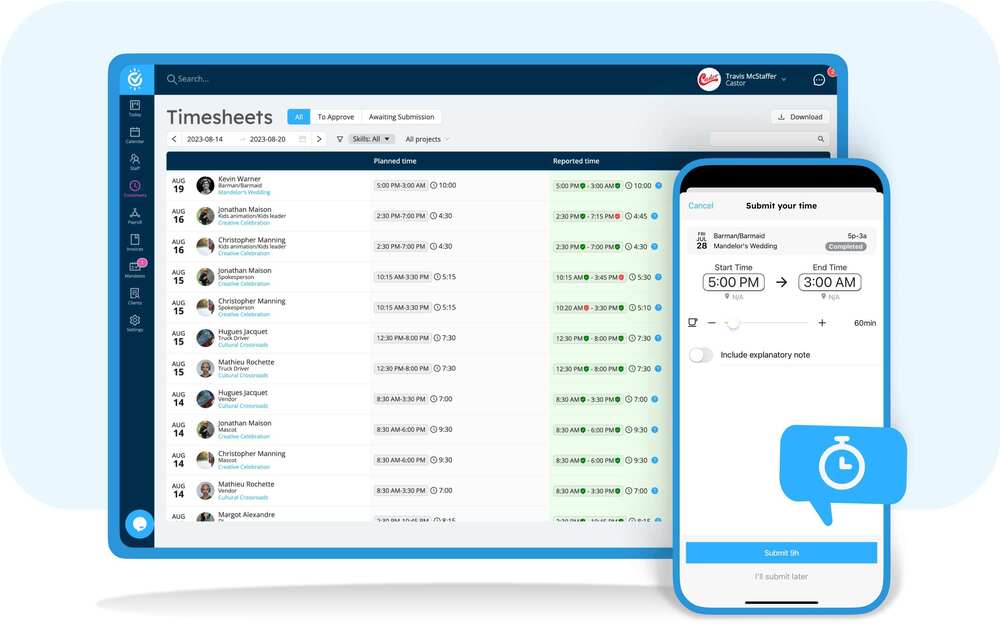Switch to the To Approve tab

(335, 117)
